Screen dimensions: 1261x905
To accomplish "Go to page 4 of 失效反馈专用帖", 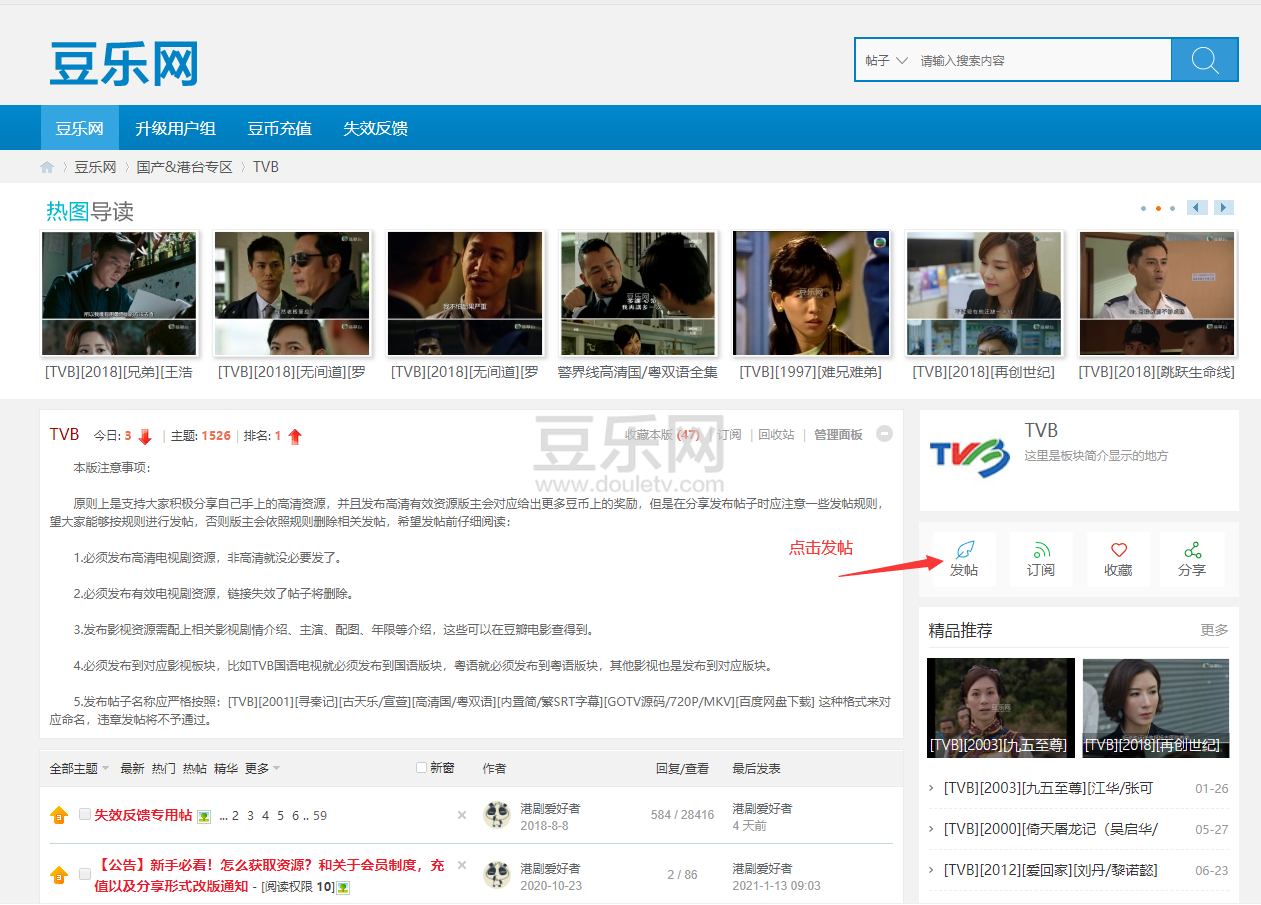I will click(265, 815).
